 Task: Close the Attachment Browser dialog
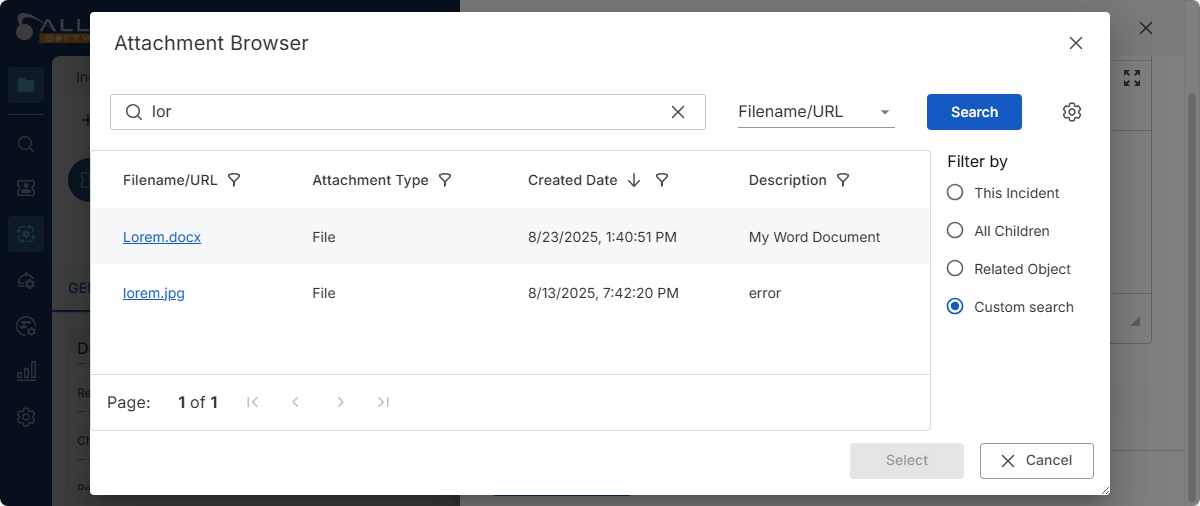click(x=1076, y=43)
